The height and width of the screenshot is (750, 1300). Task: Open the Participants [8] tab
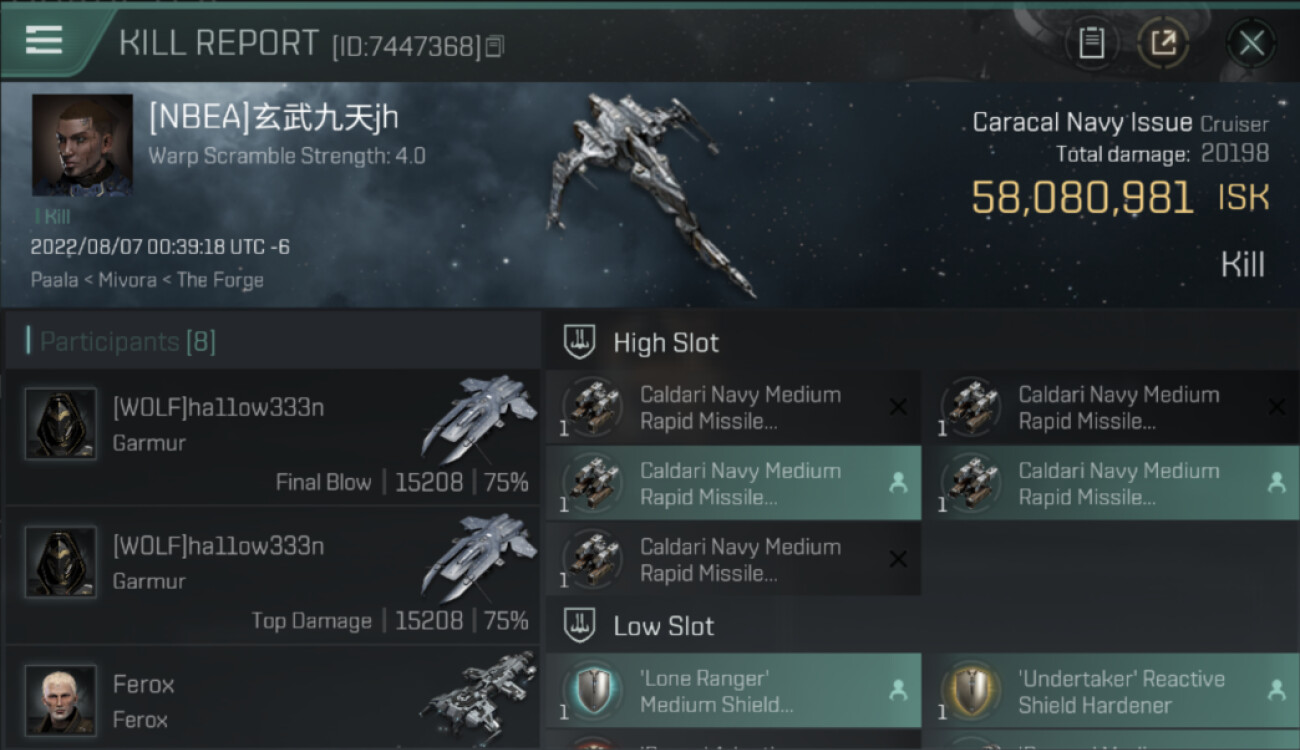pyautogui.click(x=127, y=342)
